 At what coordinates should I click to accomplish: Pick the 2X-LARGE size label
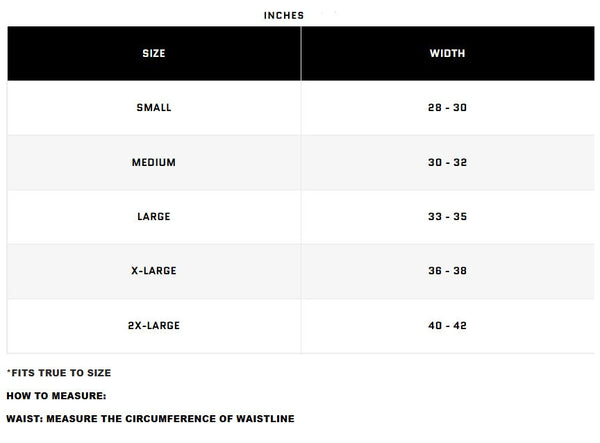(153, 325)
